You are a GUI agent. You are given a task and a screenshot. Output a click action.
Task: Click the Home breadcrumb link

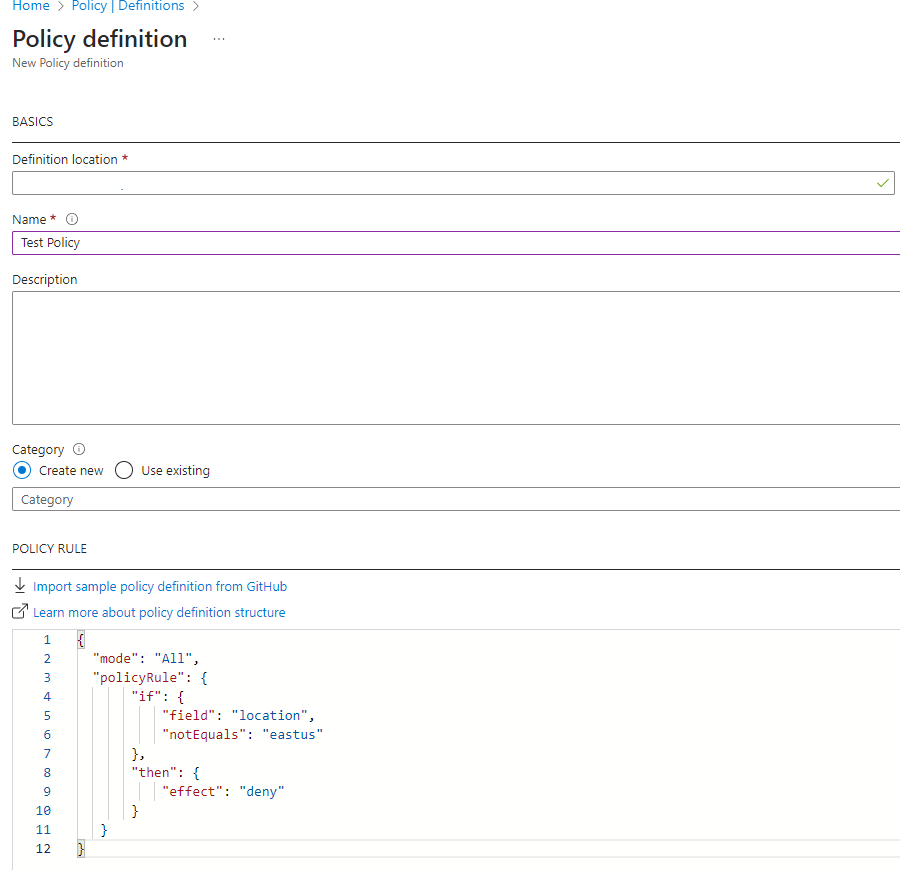(30, 7)
